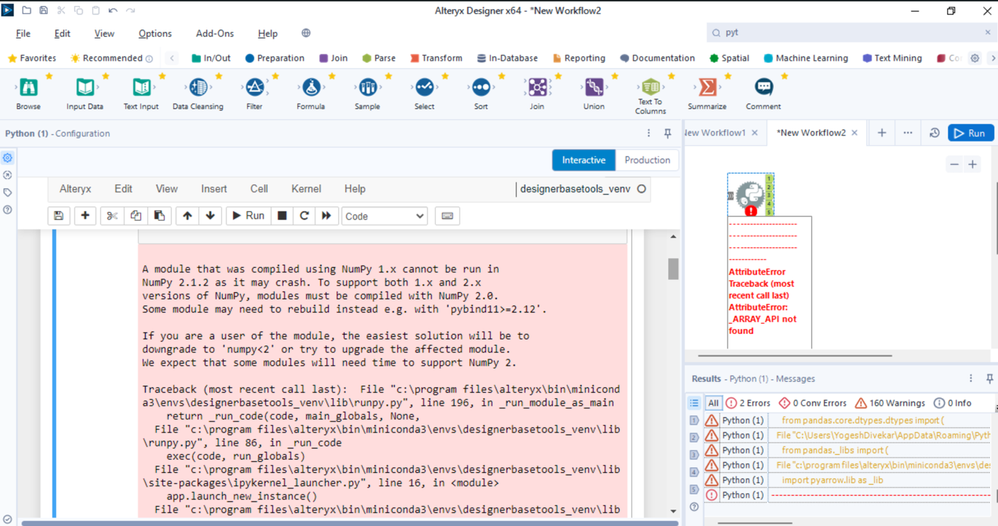Screen dimensions: 998x526
Task: Select the Filter tool icon
Action: (x=255, y=87)
